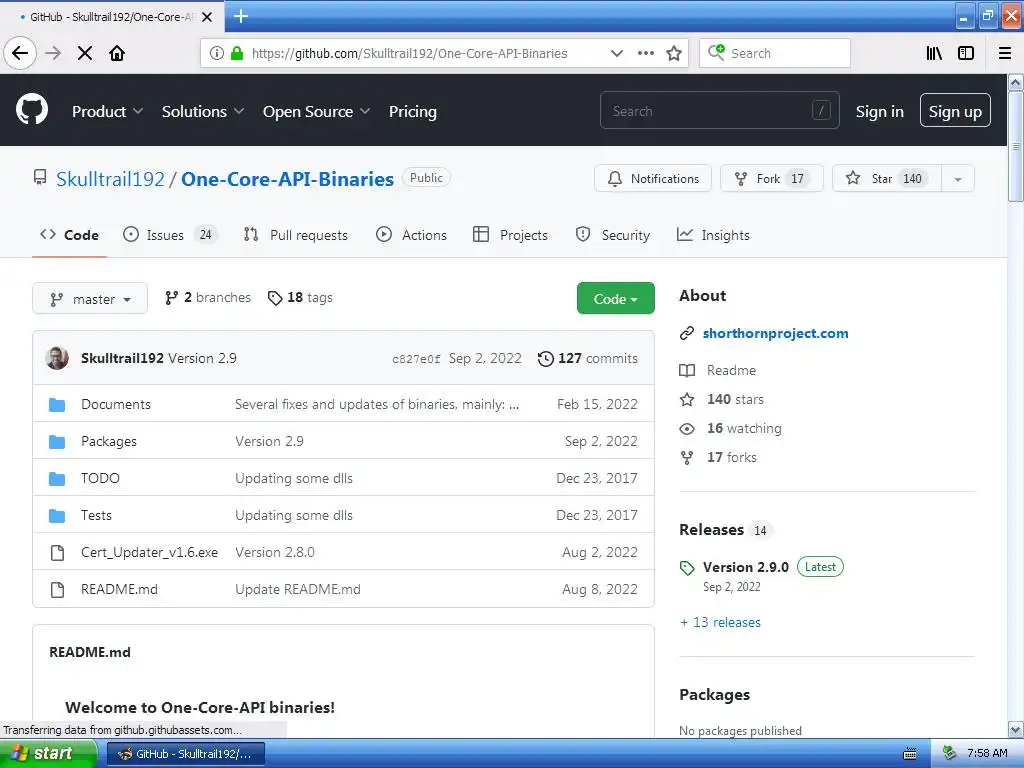Click the Pricing link in header
This screenshot has width=1024, height=768.
click(x=413, y=112)
